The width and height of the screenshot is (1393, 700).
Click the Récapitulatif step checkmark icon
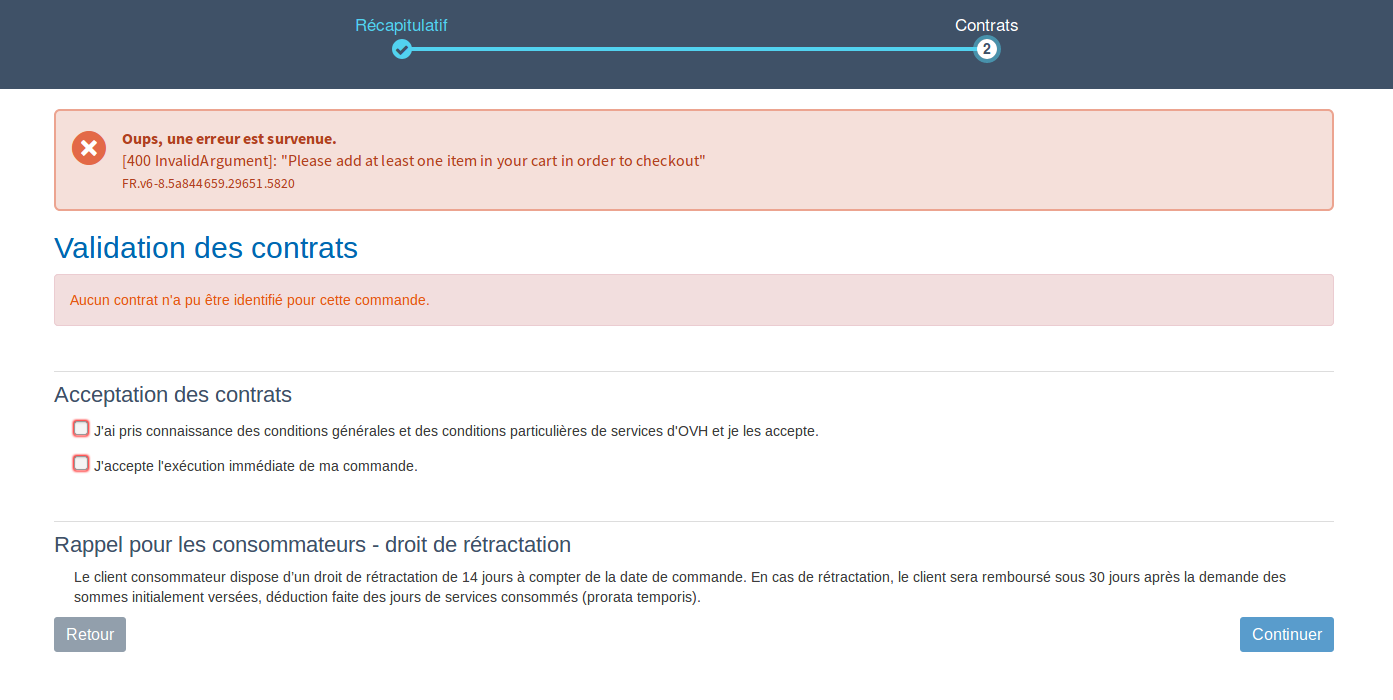[401, 49]
